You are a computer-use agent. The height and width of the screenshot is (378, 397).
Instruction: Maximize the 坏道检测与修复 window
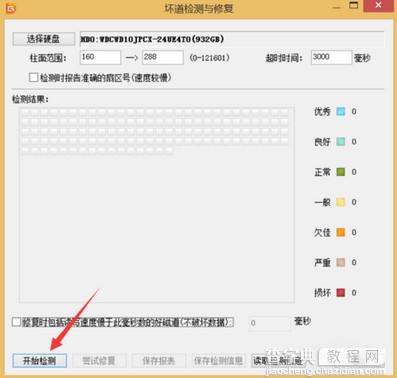[353, 6]
